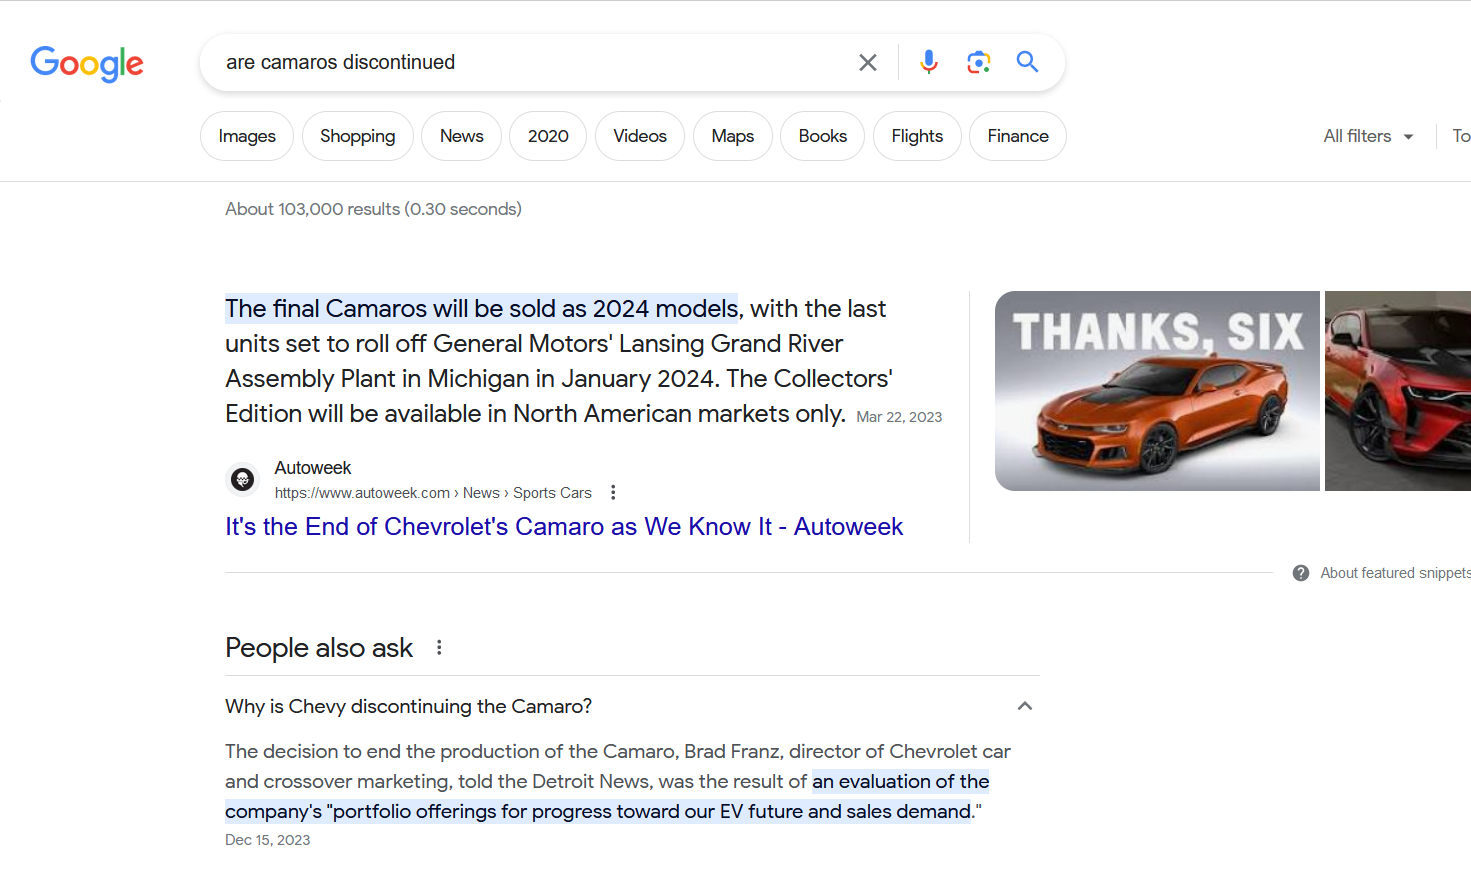The width and height of the screenshot is (1471, 876).
Task: Switch to the Maps tab
Action: click(x=733, y=136)
